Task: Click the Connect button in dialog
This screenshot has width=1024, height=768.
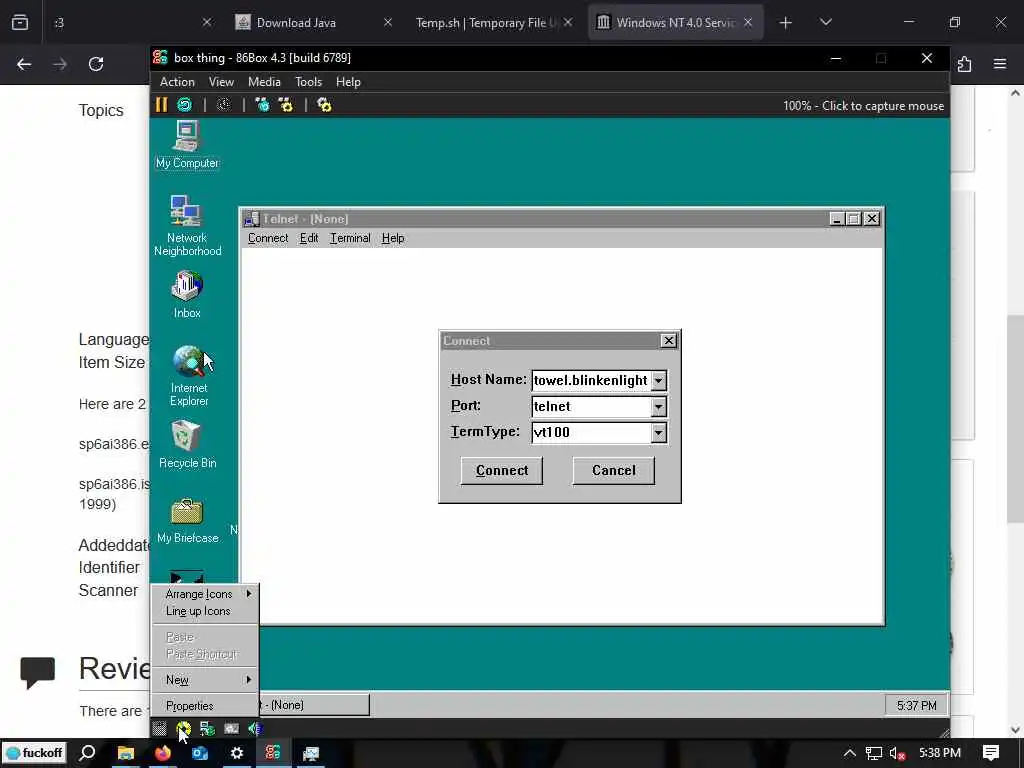Action: pos(502,471)
